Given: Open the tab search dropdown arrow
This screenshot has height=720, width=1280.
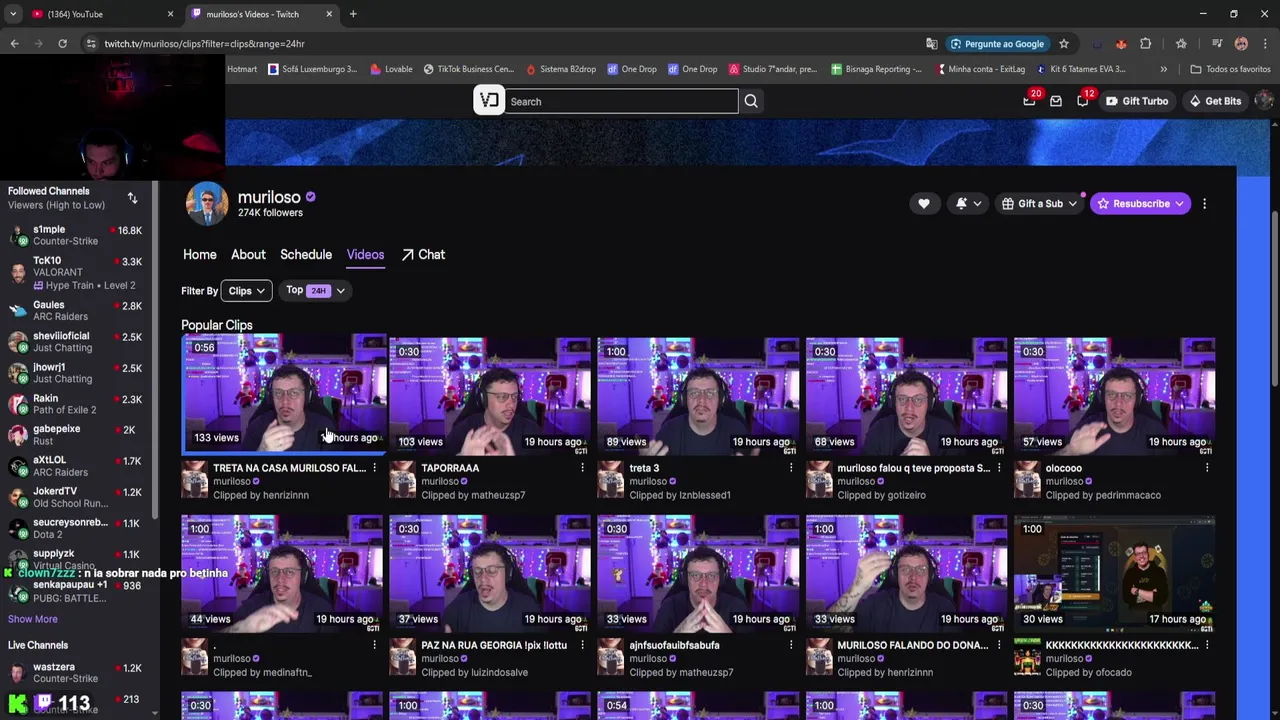Looking at the screenshot, I should (13, 14).
